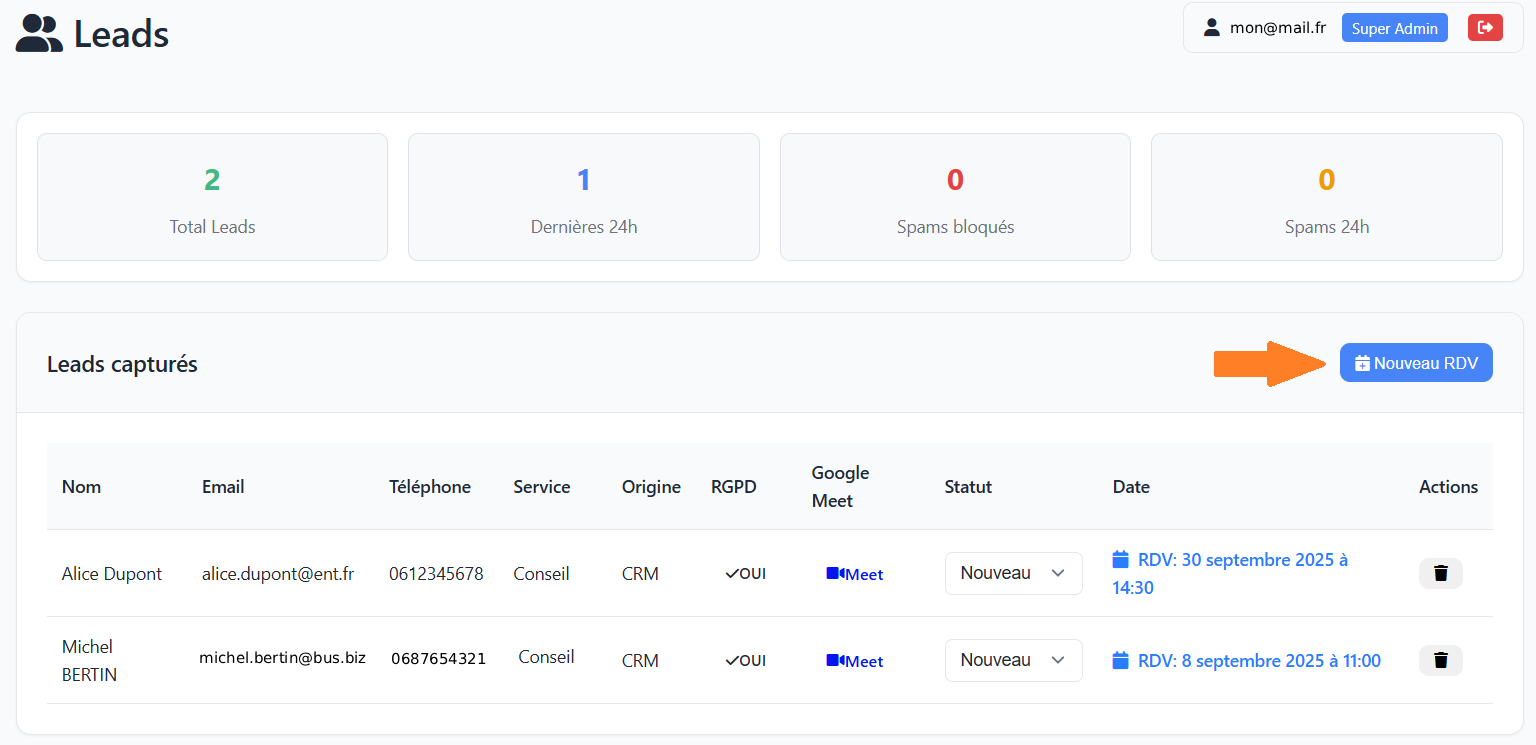Select the name Alice Dupont

click(x=112, y=574)
